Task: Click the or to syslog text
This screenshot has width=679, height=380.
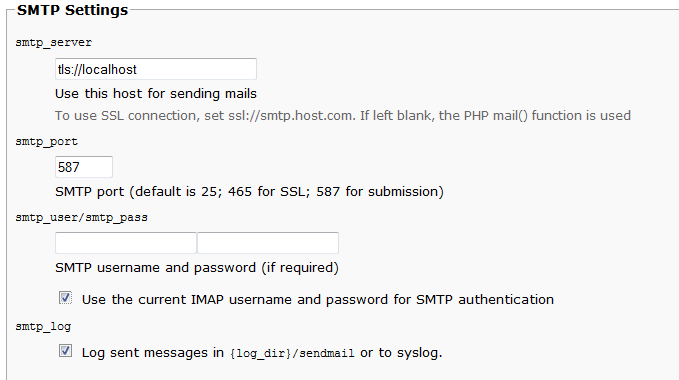Action: click(401, 353)
